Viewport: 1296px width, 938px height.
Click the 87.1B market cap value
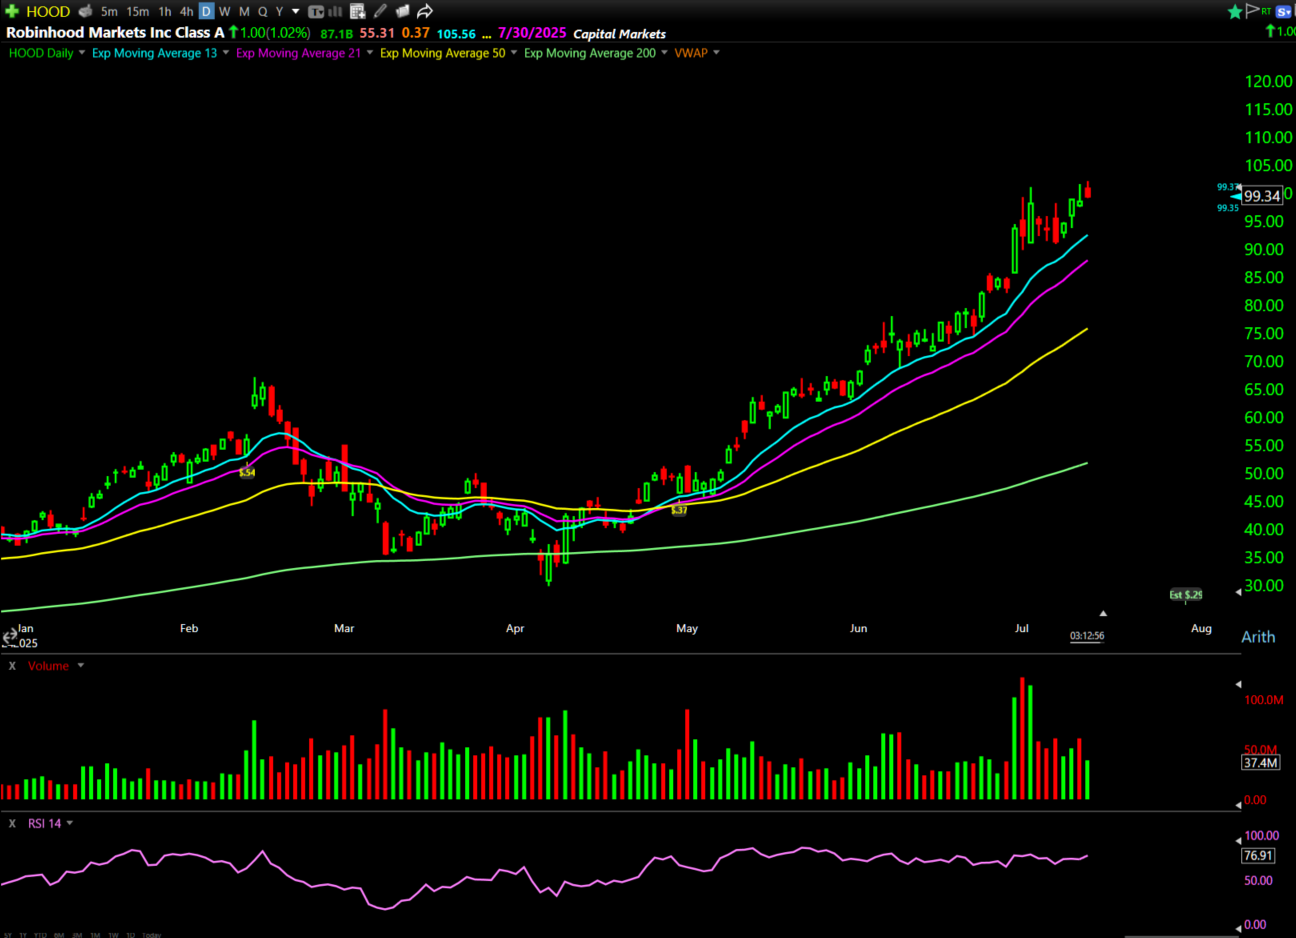pyautogui.click(x=337, y=34)
